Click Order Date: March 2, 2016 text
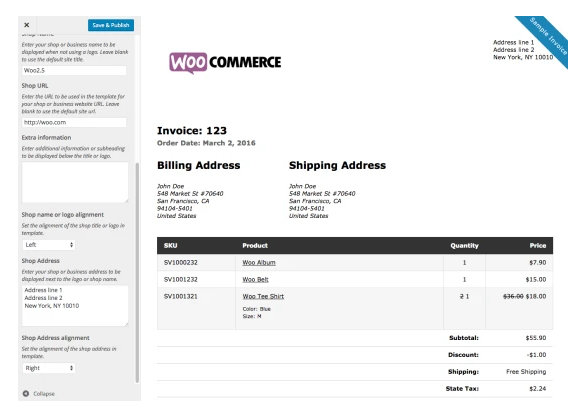 206,143
